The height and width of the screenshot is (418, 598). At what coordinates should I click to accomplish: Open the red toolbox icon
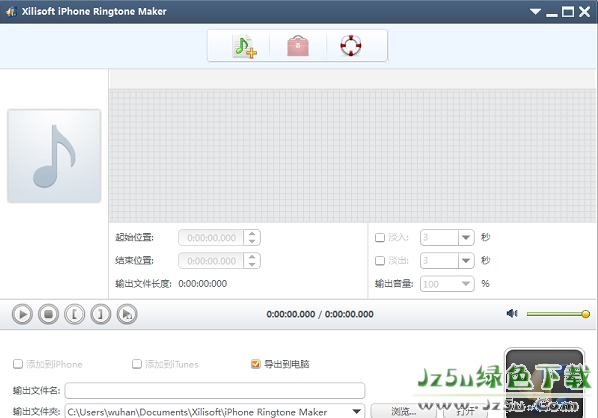click(298, 46)
